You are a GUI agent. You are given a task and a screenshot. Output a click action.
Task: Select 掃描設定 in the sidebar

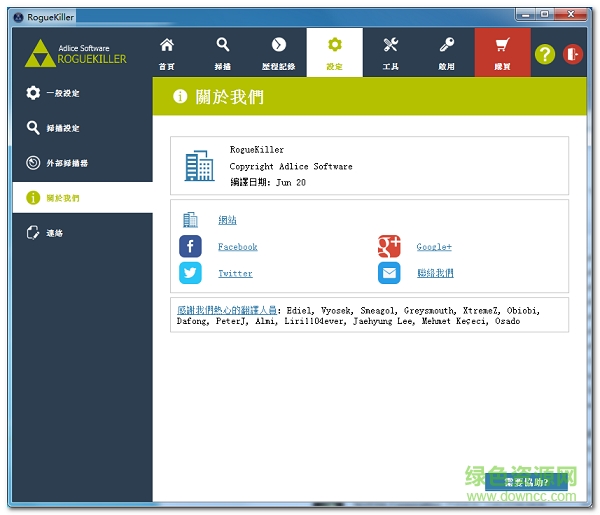point(82,128)
